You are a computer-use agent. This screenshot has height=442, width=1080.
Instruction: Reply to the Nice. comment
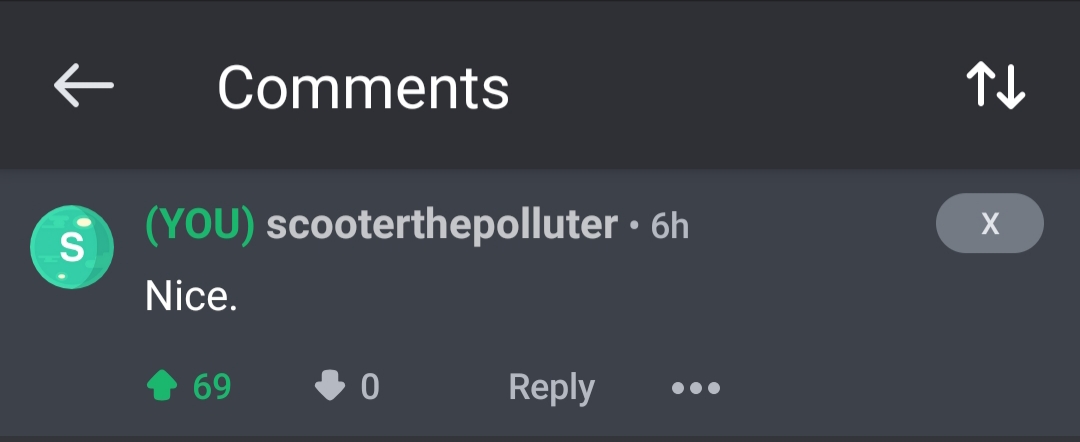coord(551,387)
